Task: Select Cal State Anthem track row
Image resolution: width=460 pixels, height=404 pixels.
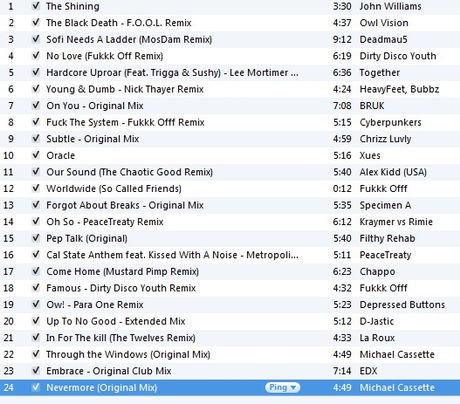Action: click(x=230, y=255)
